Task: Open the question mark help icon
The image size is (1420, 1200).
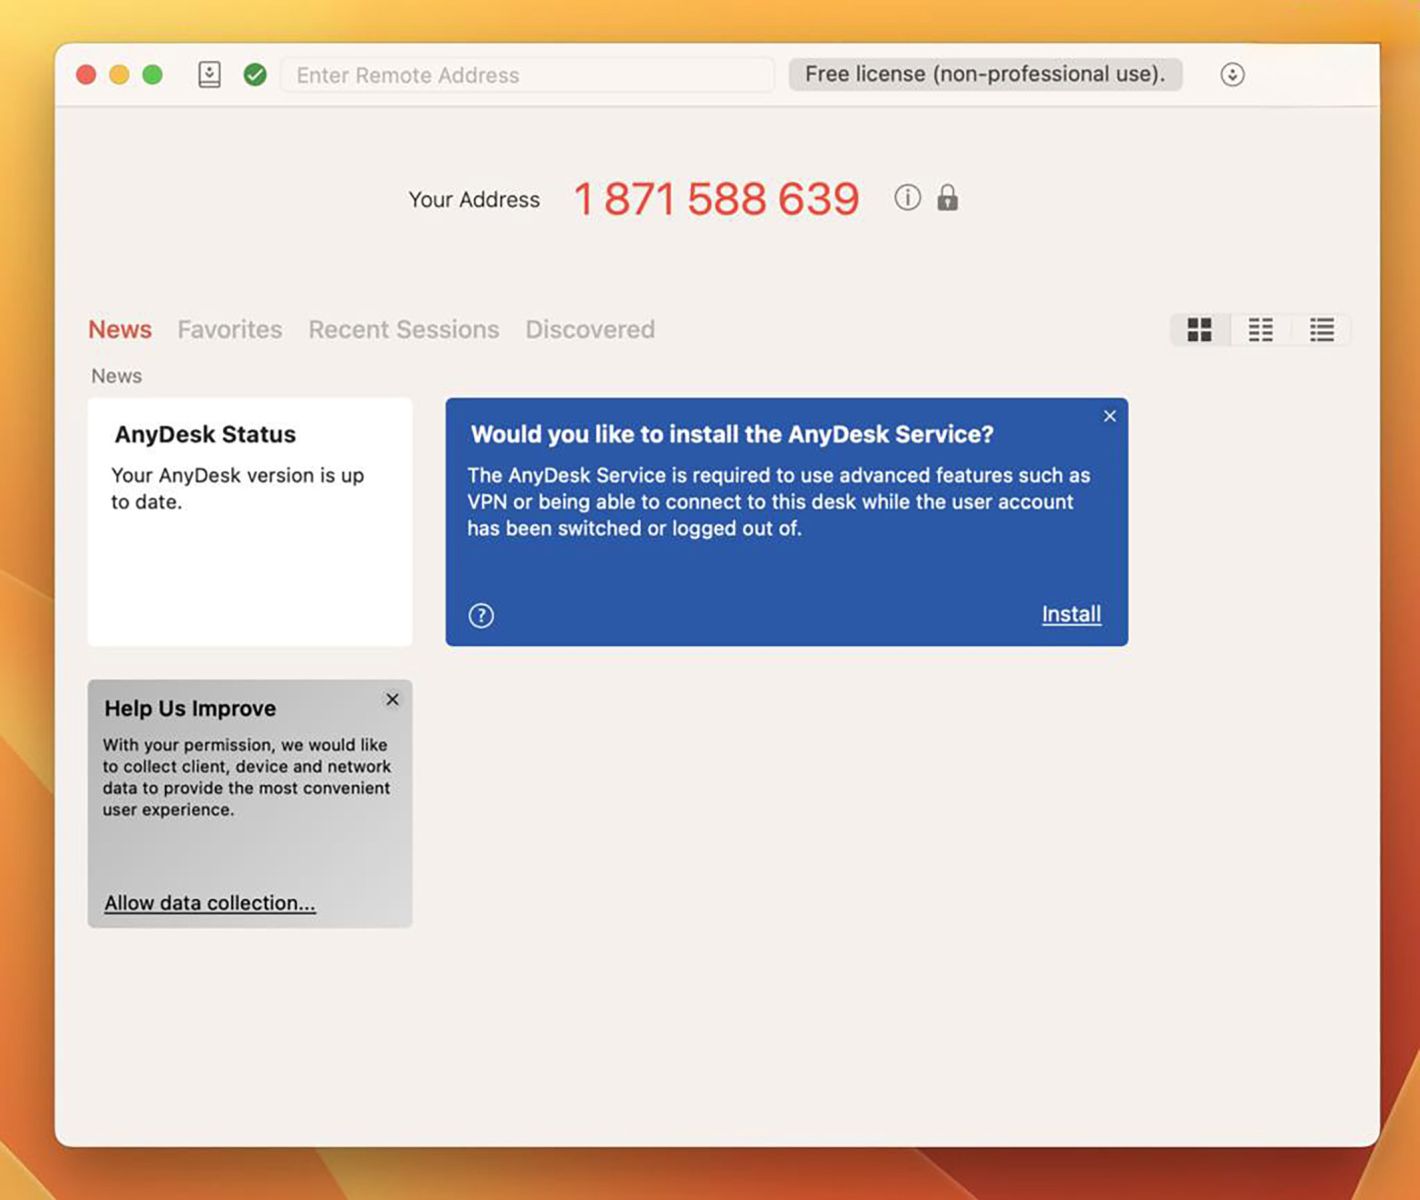Action: [x=481, y=615]
